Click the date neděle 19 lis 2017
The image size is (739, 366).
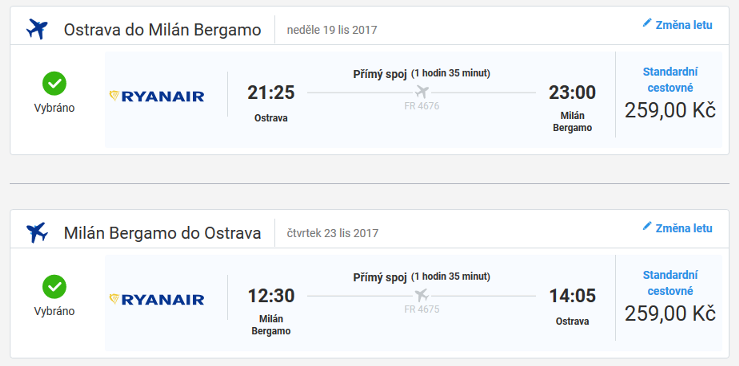pyautogui.click(x=332, y=30)
